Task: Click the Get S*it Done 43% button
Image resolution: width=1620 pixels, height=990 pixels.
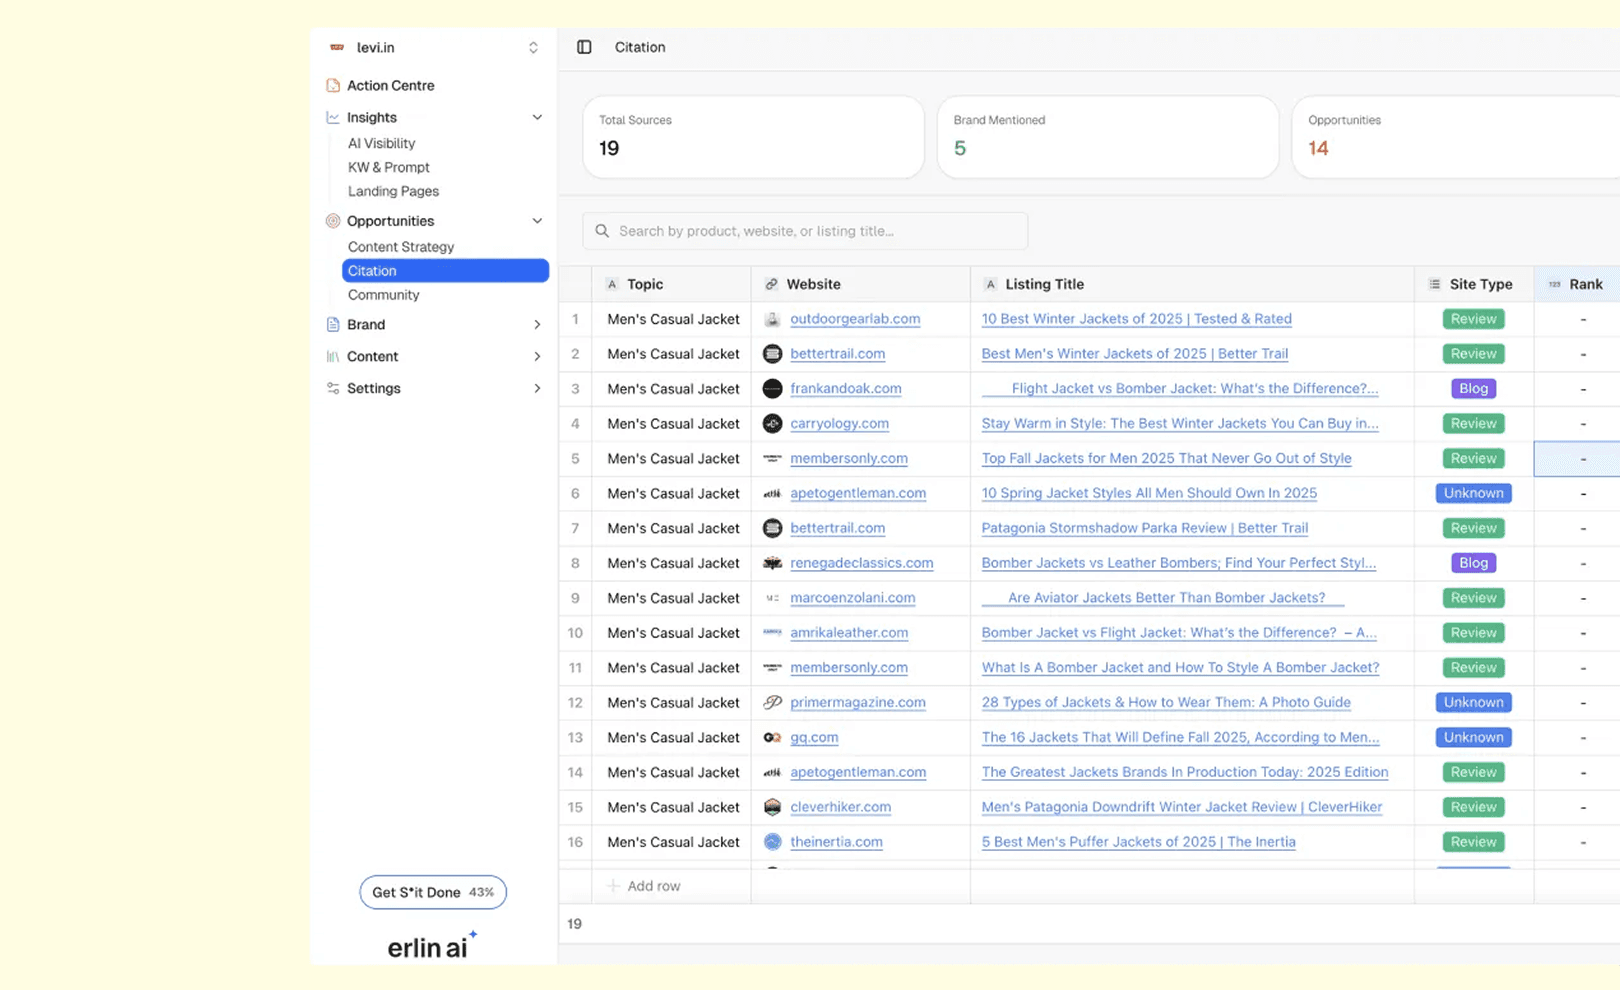Action: point(433,892)
